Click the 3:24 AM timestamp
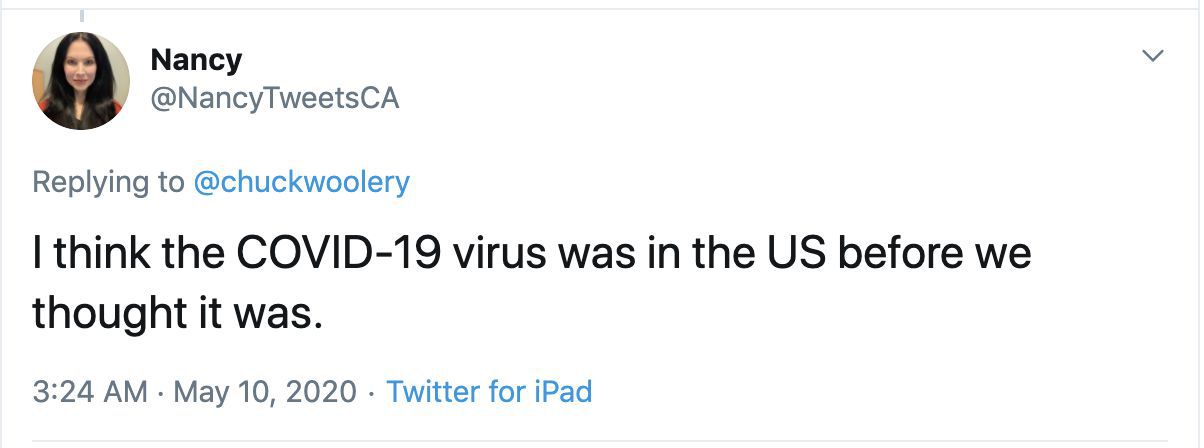1204x448 pixels. coord(90,391)
